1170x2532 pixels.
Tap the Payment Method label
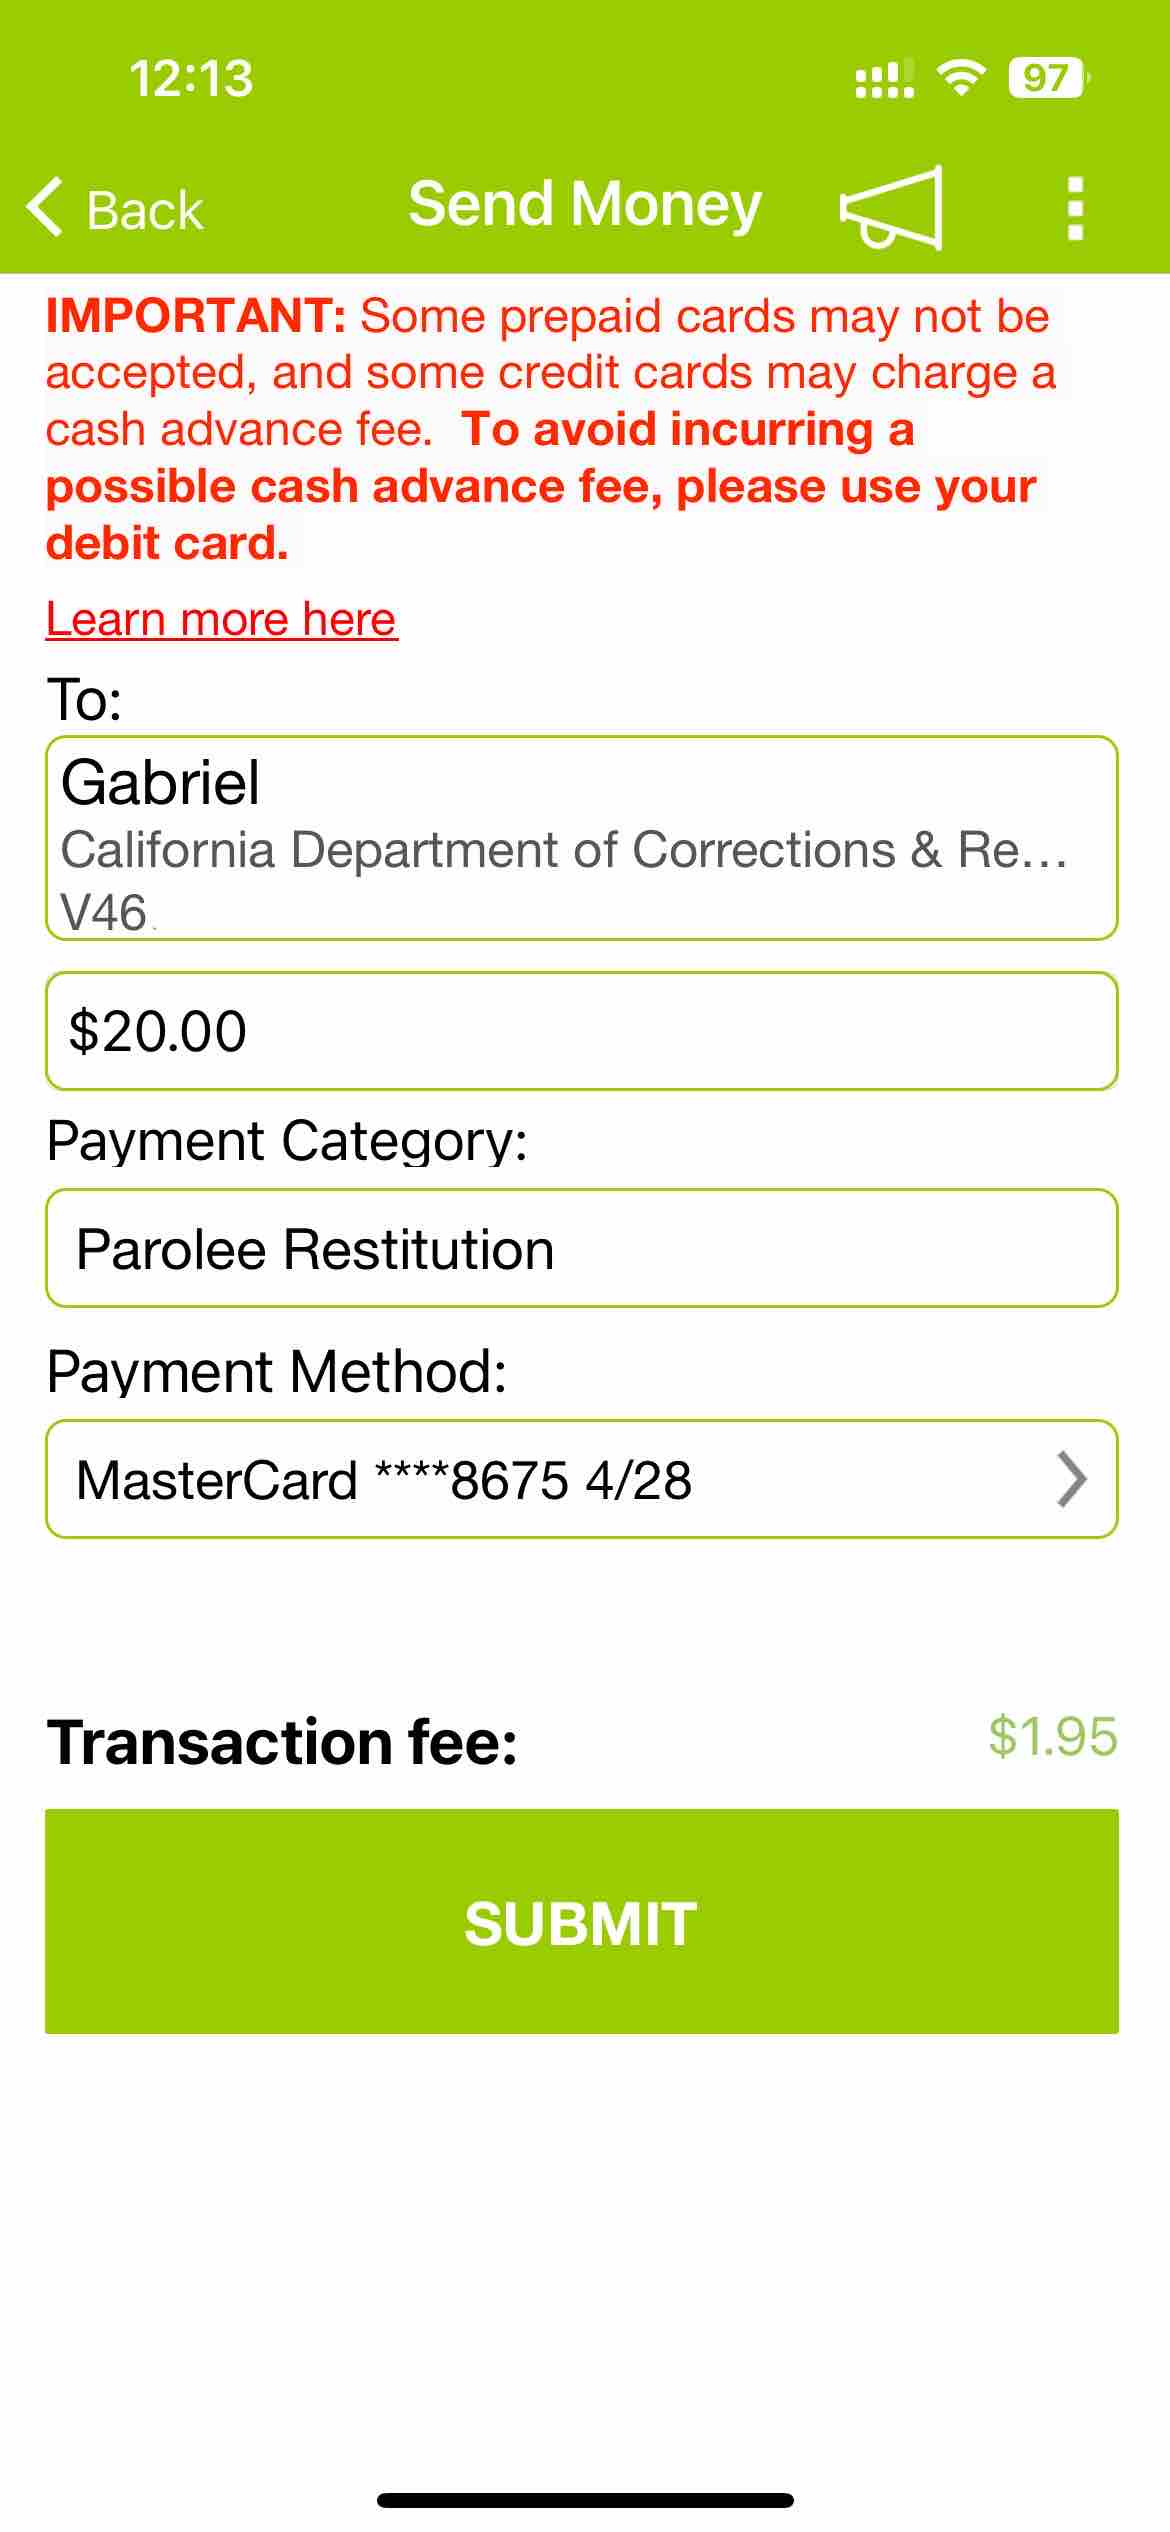coord(277,1371)
